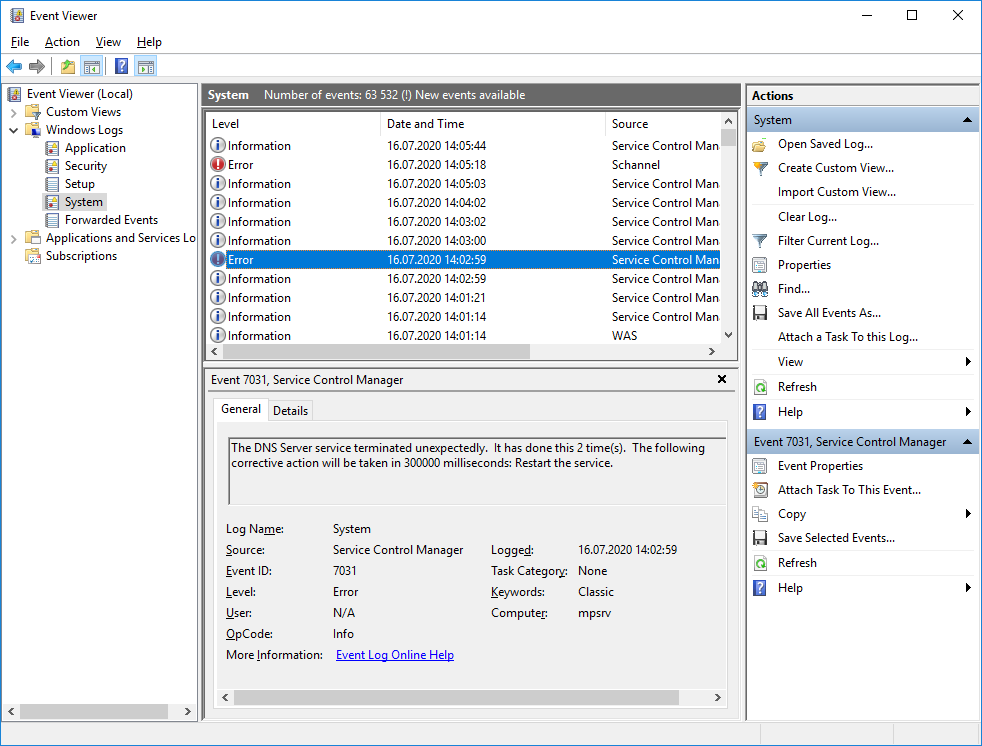Open the Action menu
982x746 pixels.
pos(62,42)
